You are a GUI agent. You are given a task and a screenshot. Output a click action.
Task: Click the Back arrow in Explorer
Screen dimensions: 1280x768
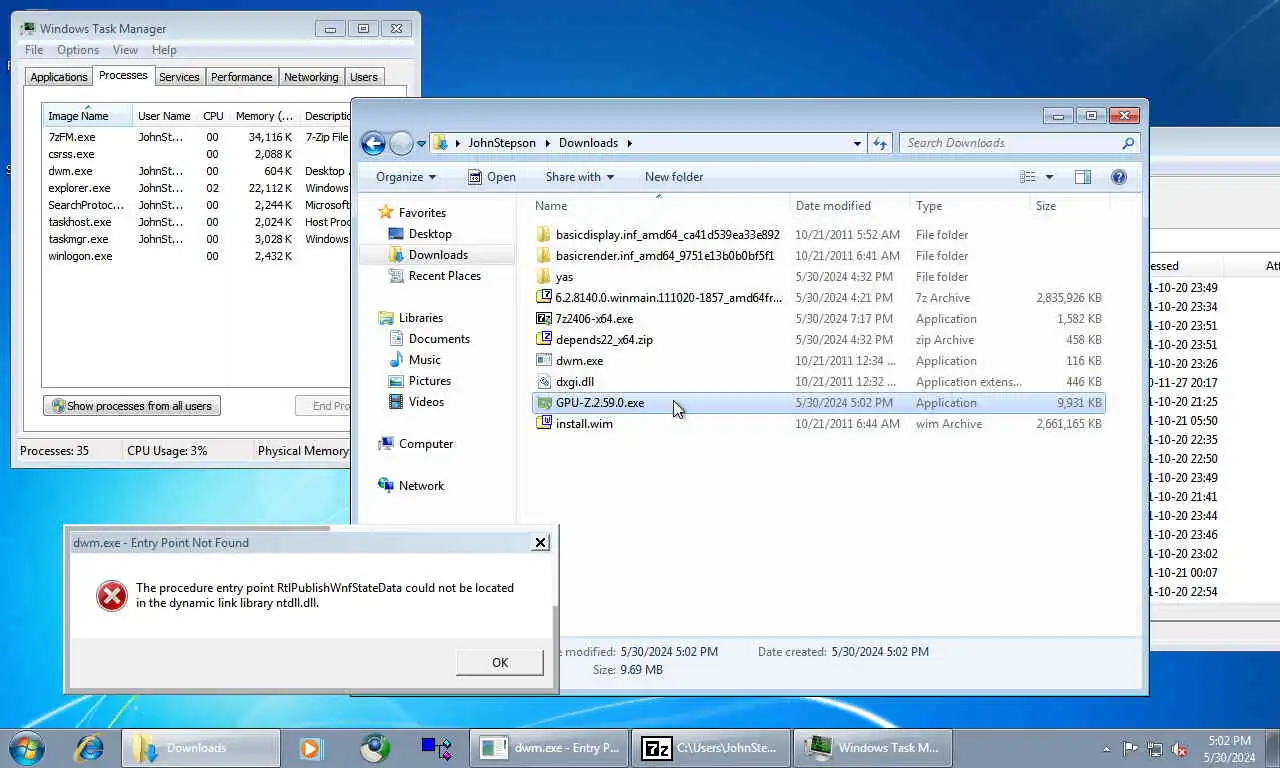tap(373, 143)
